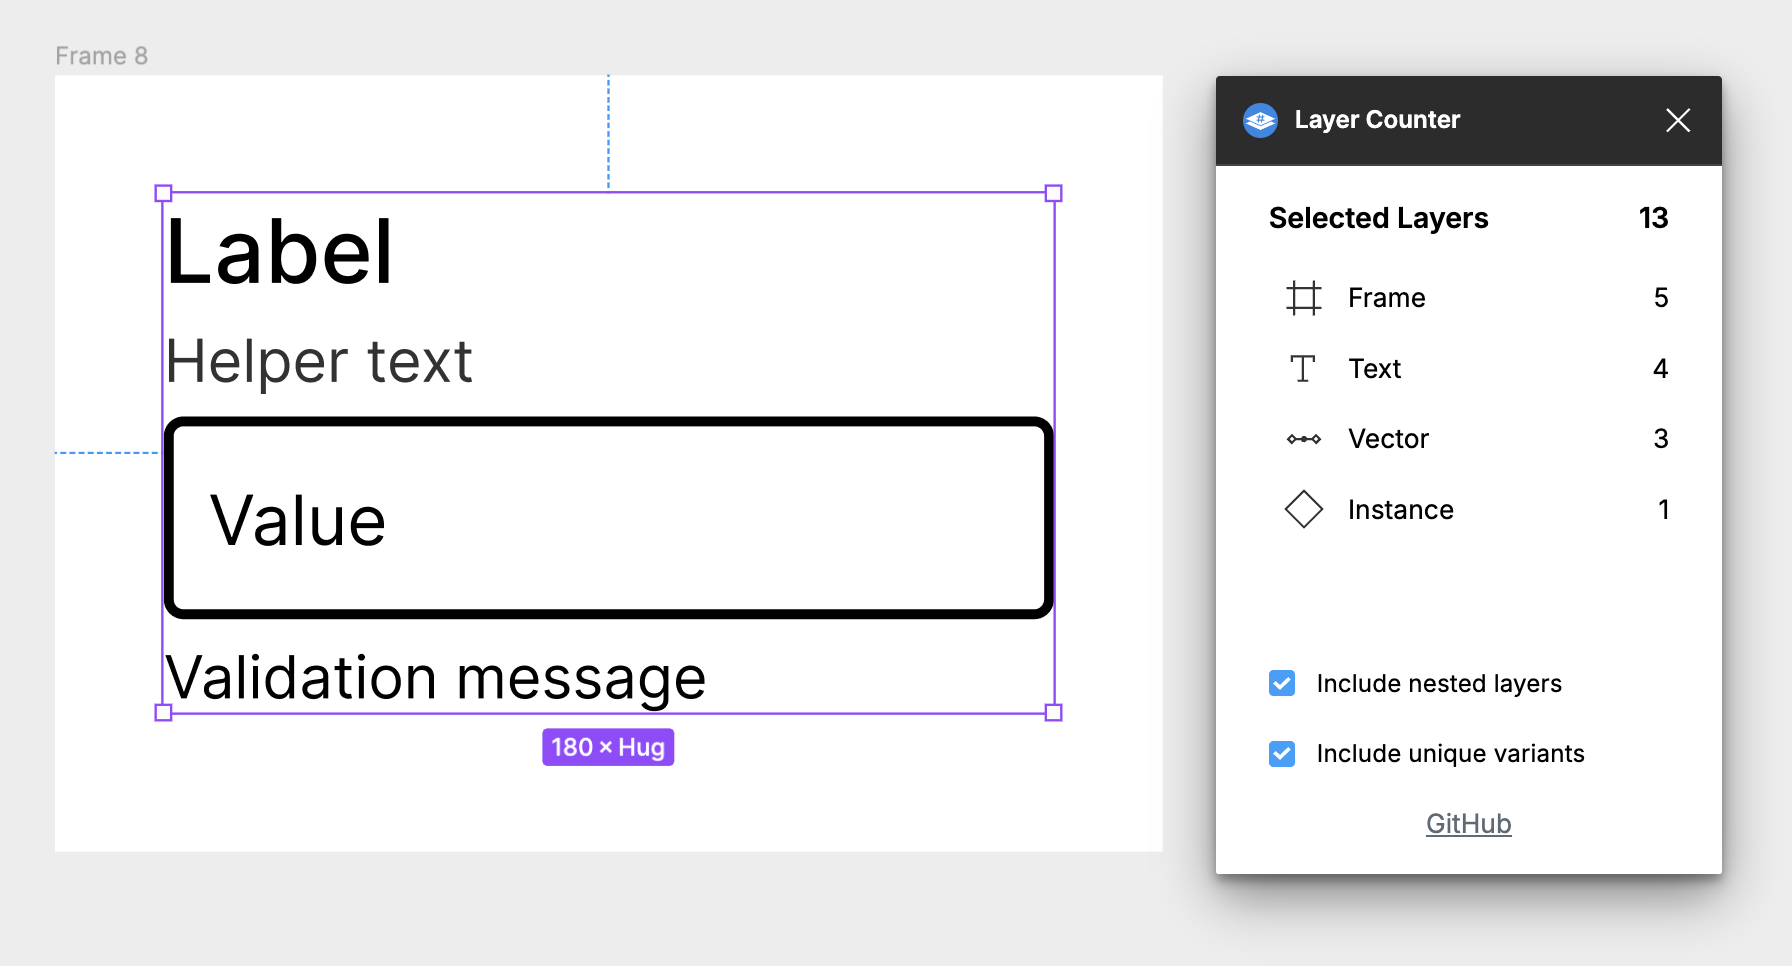Screen dimensions: 1792x966
Task: Click the Instance diamond icon
Action: click(x=1303, y=509)
